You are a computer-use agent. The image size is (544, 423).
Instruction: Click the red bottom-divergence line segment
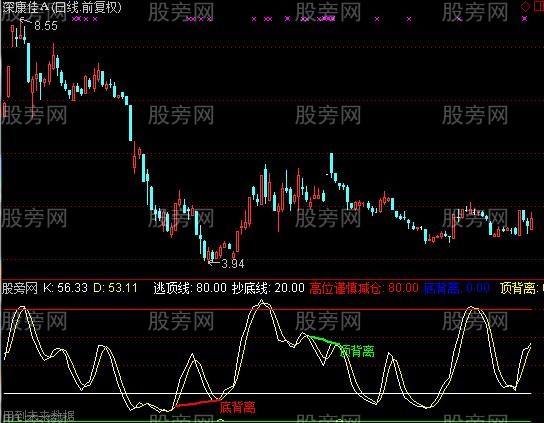(198, 403)
